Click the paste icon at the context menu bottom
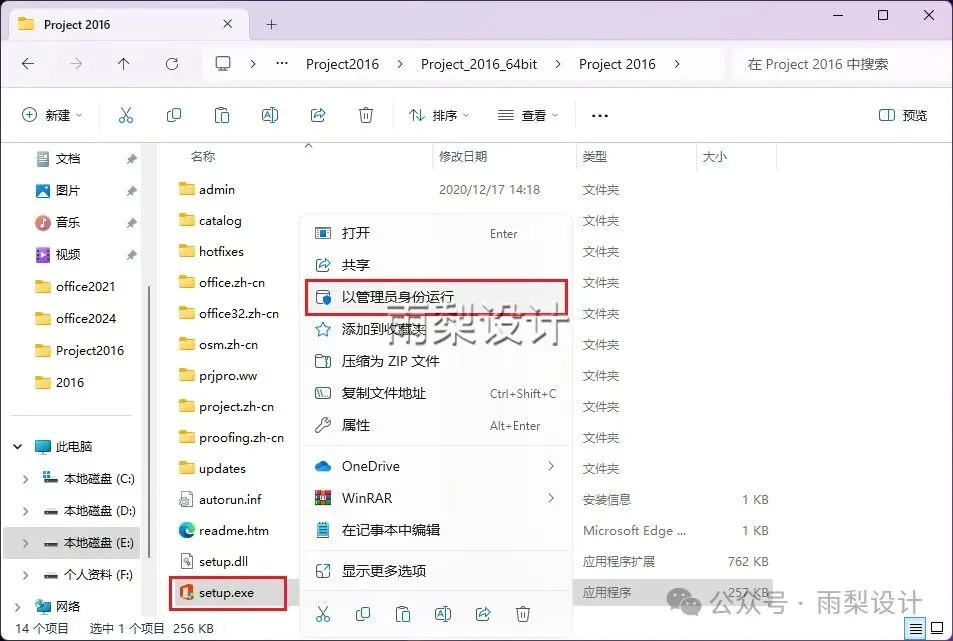This screenshot has width=953, height=641. [403, 614]
